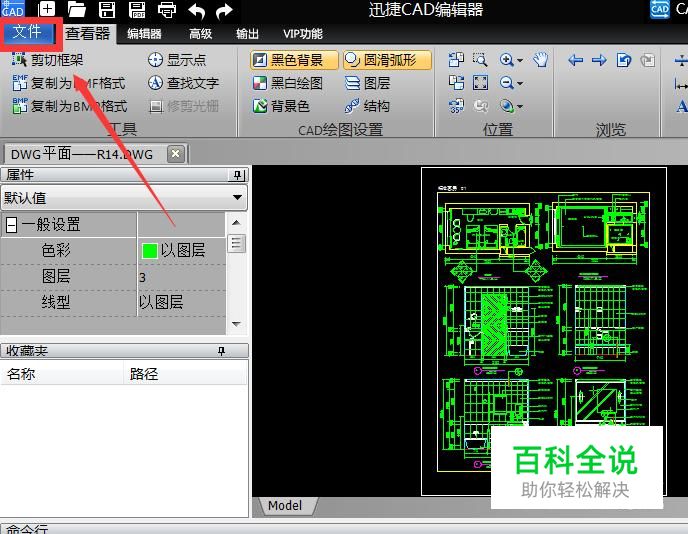688x534 pixels.
Task: Switch to the 编辑器 editor tab
Action: coord(144,34)
